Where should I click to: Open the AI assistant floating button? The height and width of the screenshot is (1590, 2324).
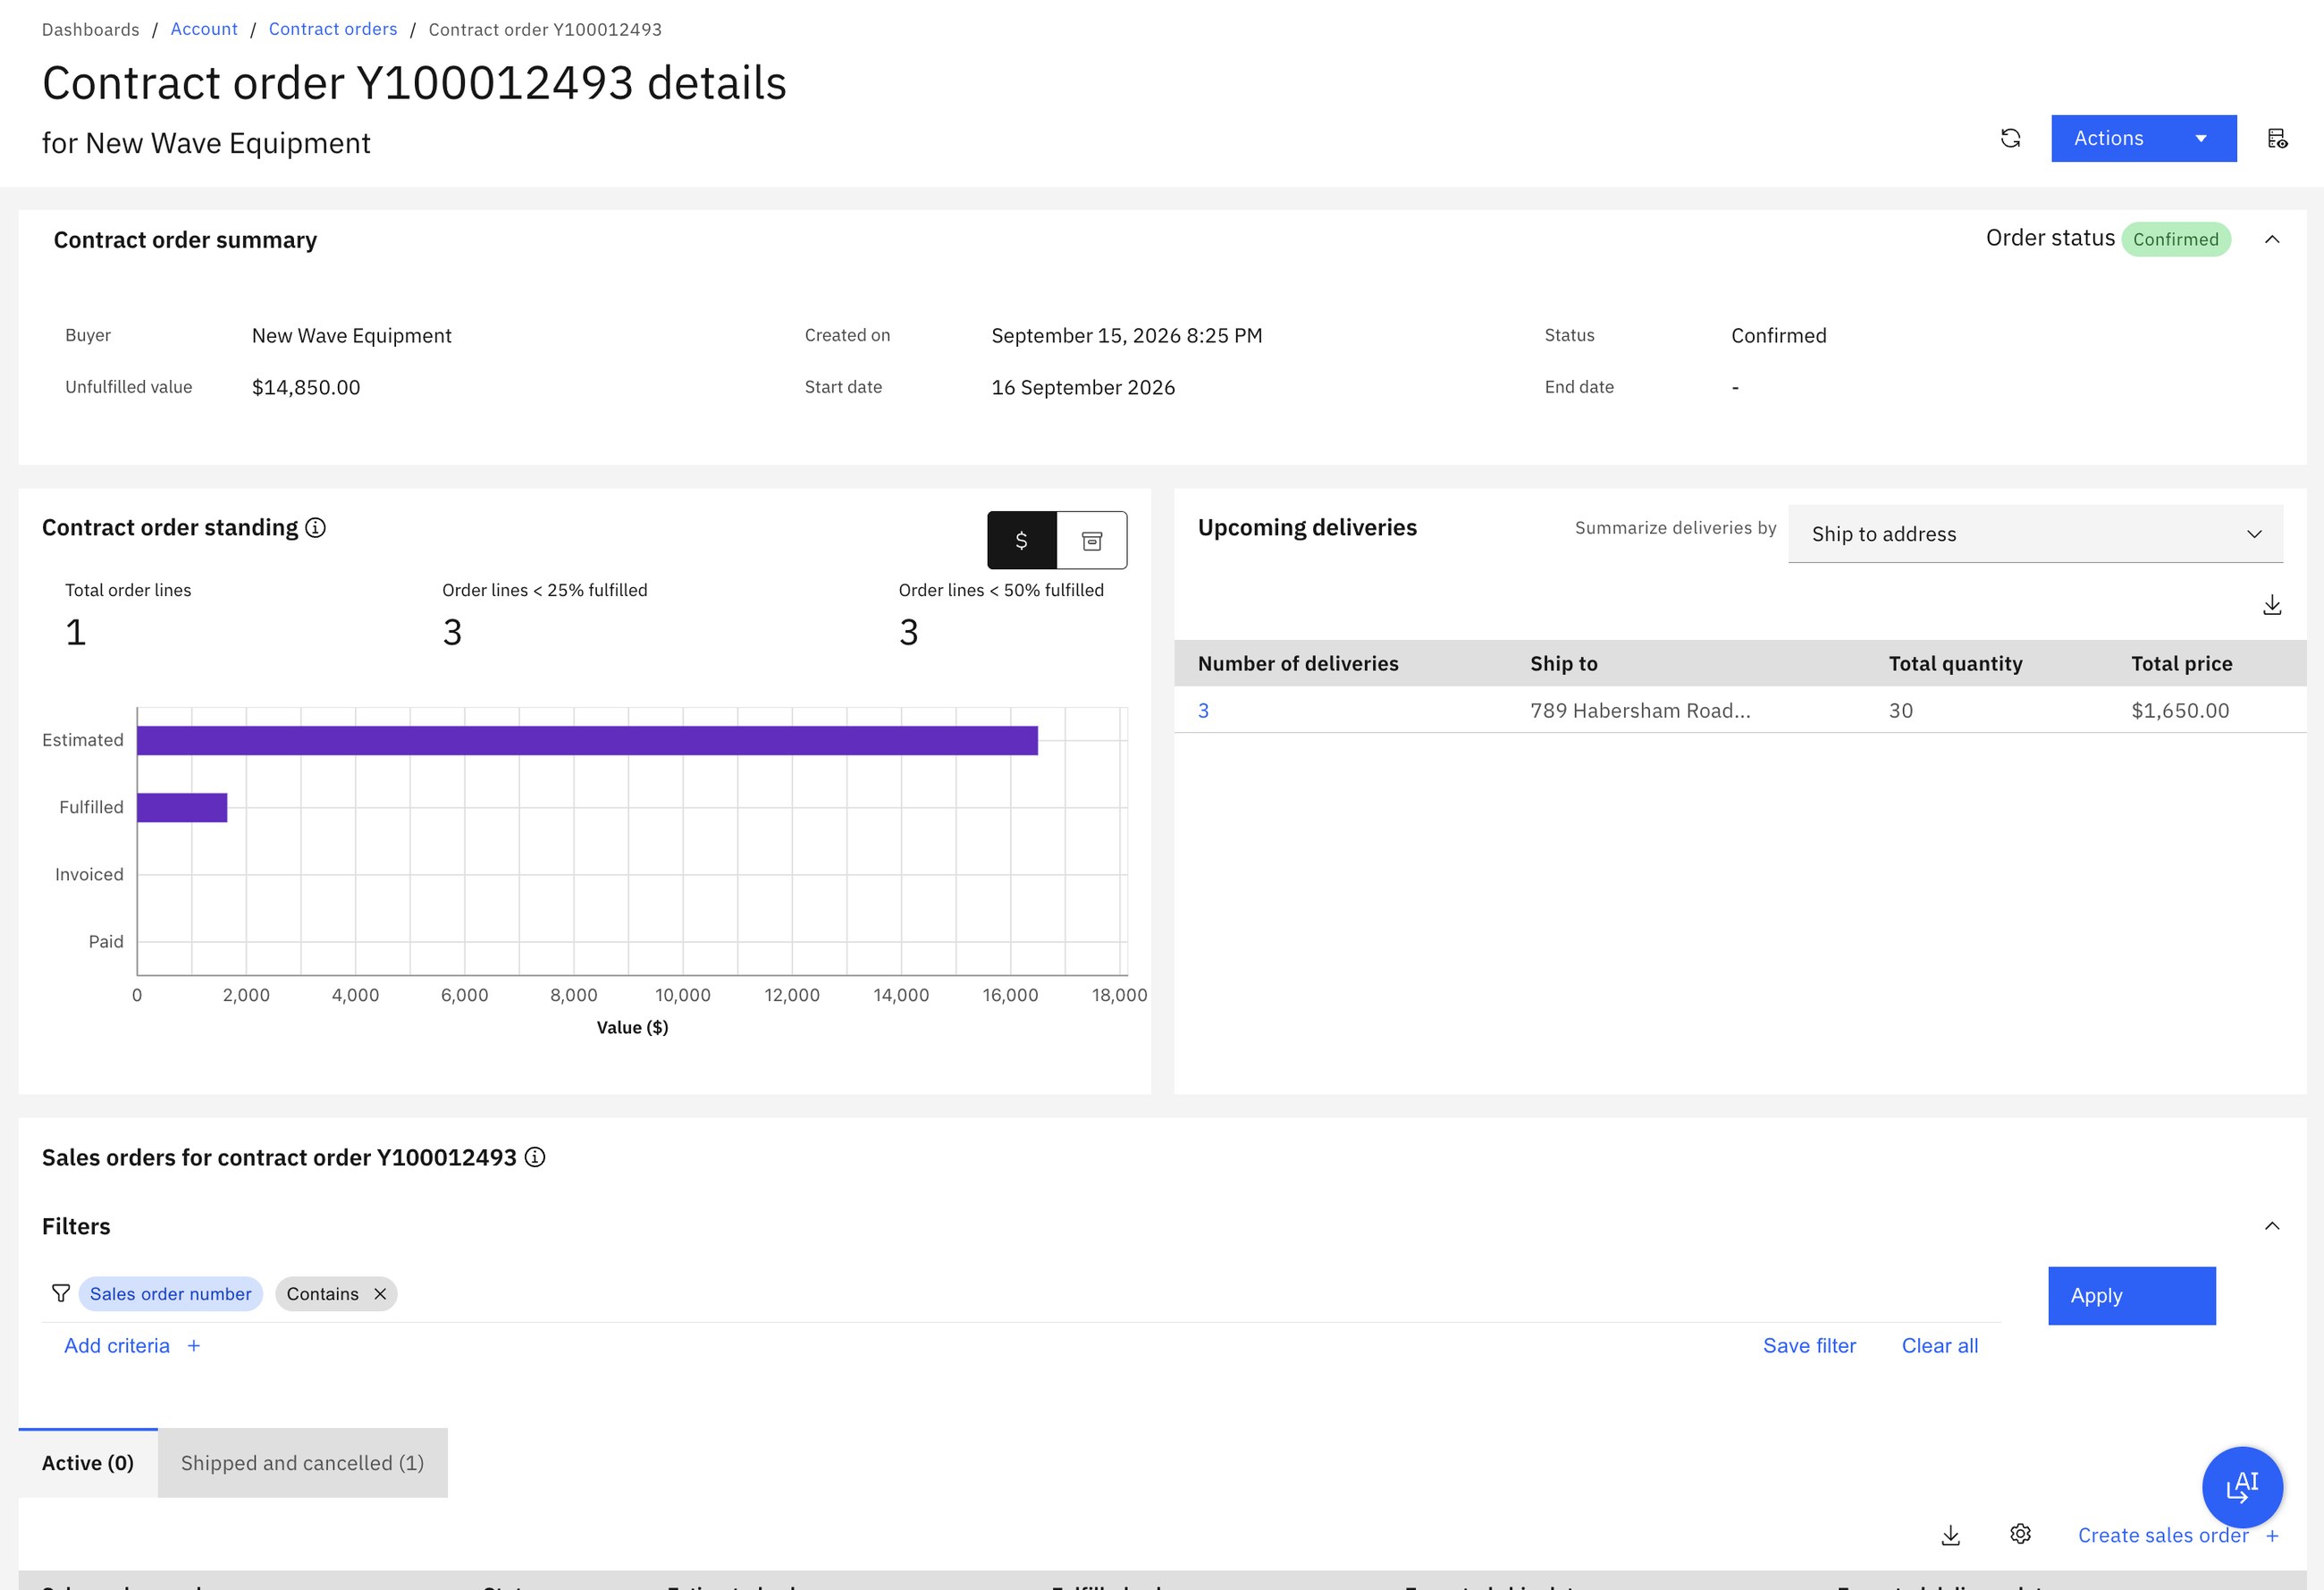[2242, 1487]
